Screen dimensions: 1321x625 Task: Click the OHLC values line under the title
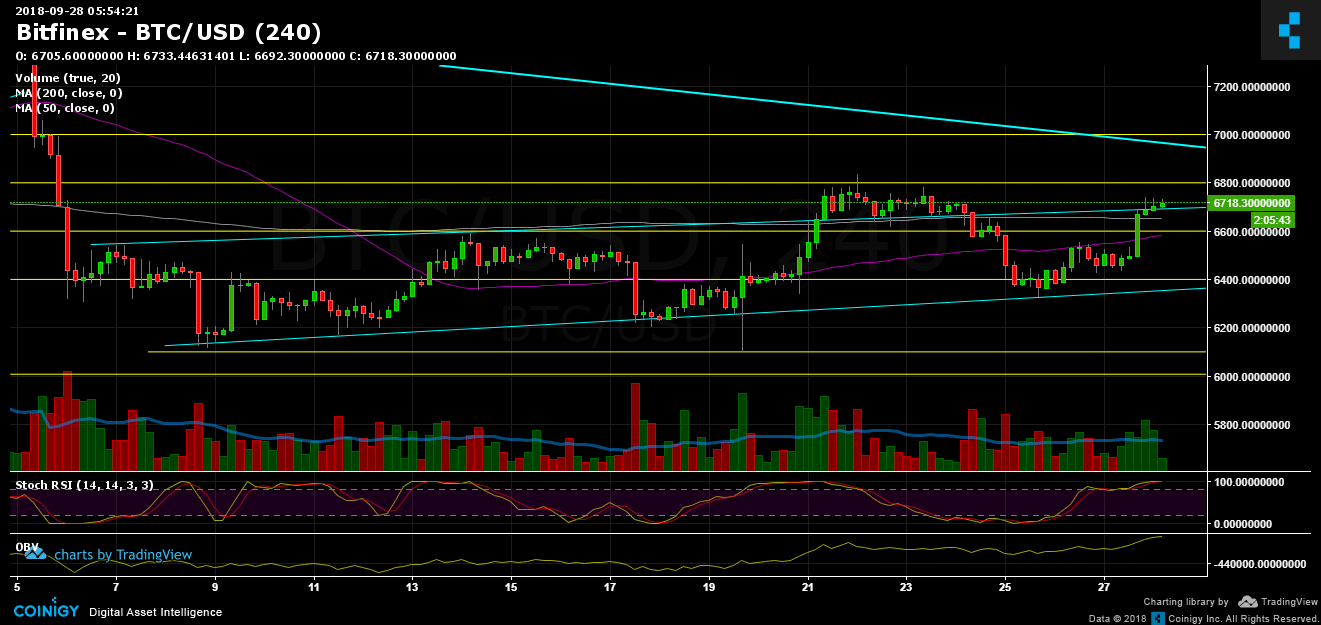236,56
